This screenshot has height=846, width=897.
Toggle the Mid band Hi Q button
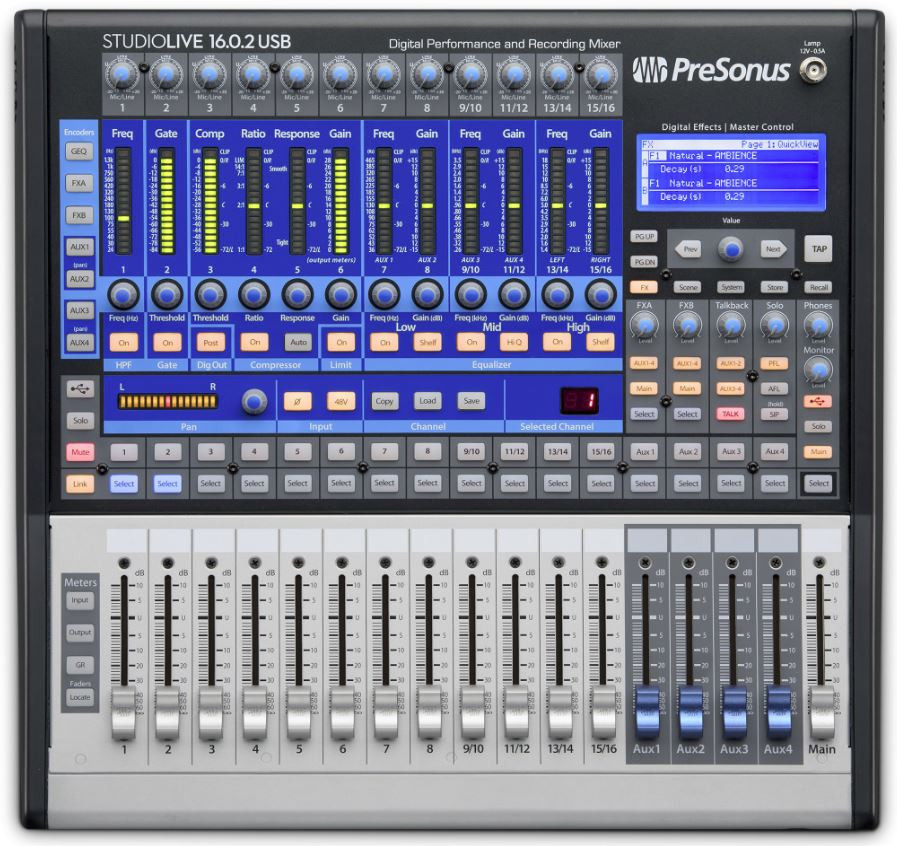pos(514,342)
